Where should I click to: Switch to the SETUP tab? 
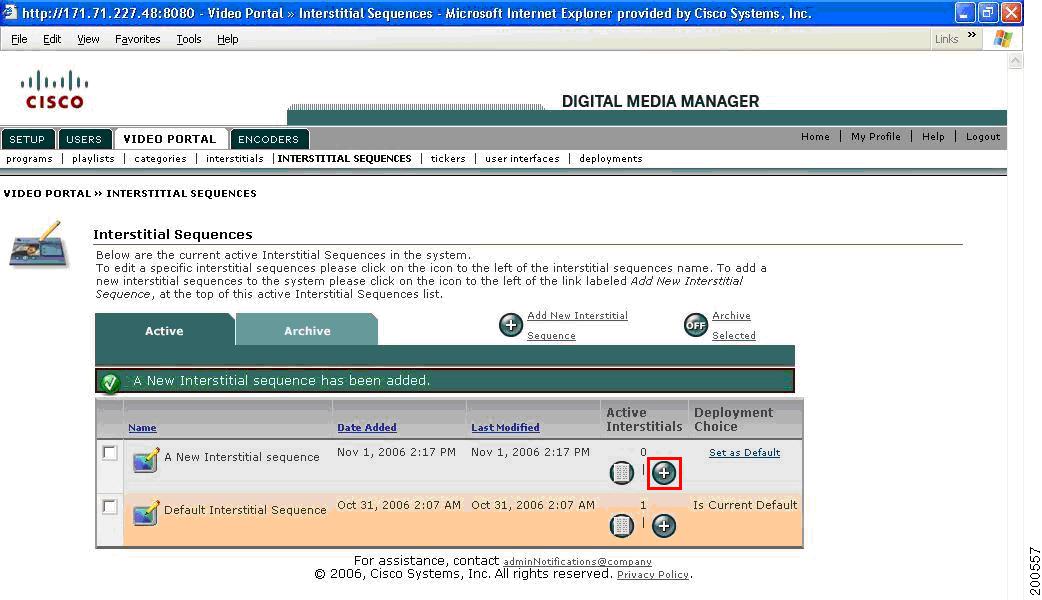(27, 139)
